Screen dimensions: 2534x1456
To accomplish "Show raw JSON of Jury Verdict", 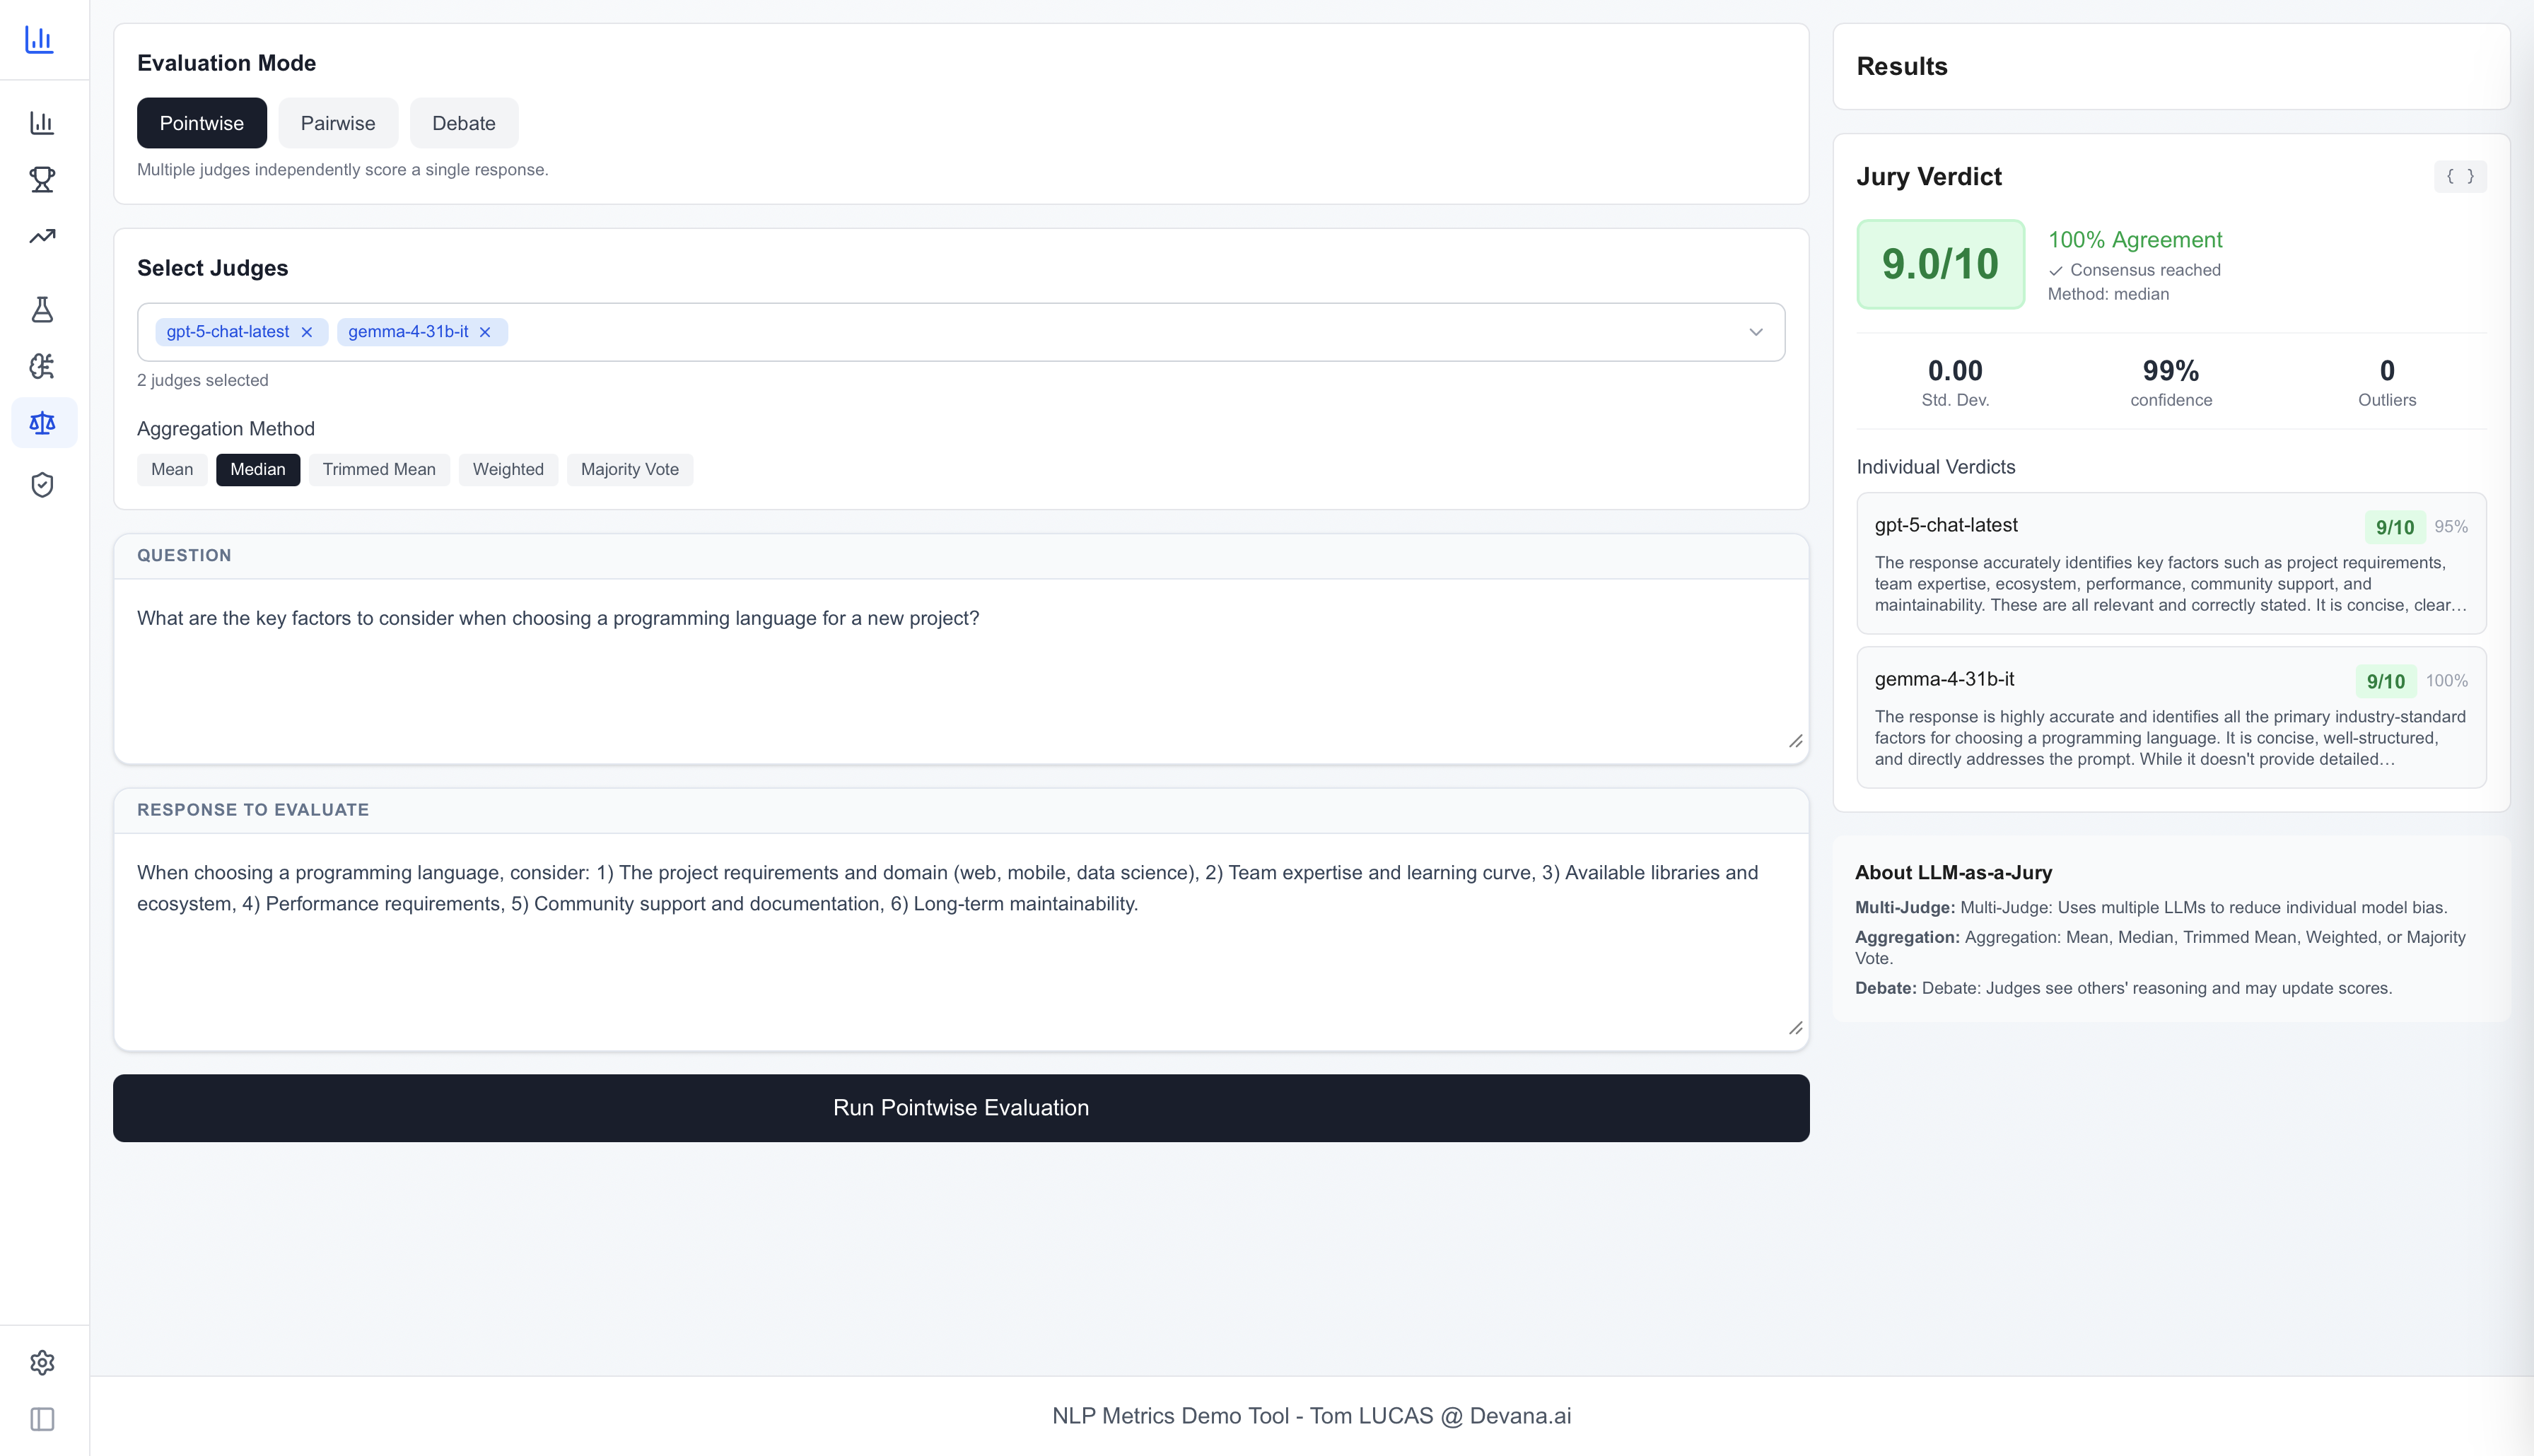I will (x=2460, y=177).
